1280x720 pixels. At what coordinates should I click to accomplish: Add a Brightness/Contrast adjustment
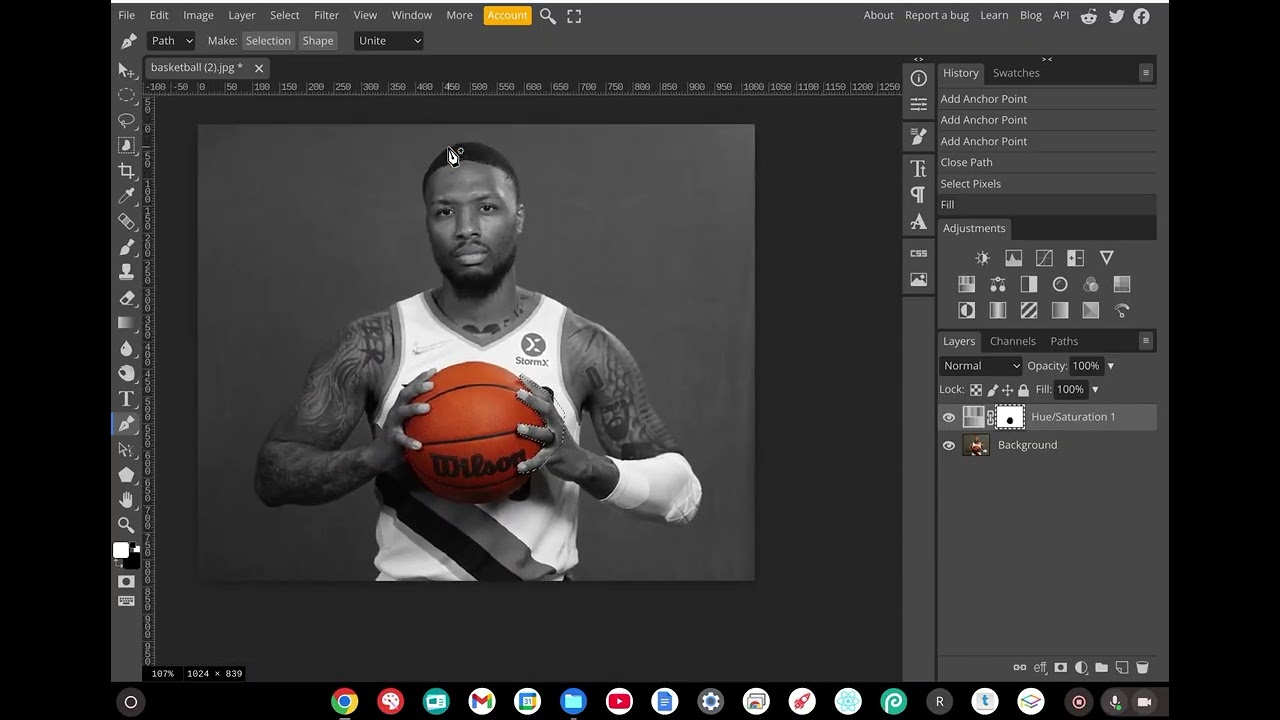[982, 258]
